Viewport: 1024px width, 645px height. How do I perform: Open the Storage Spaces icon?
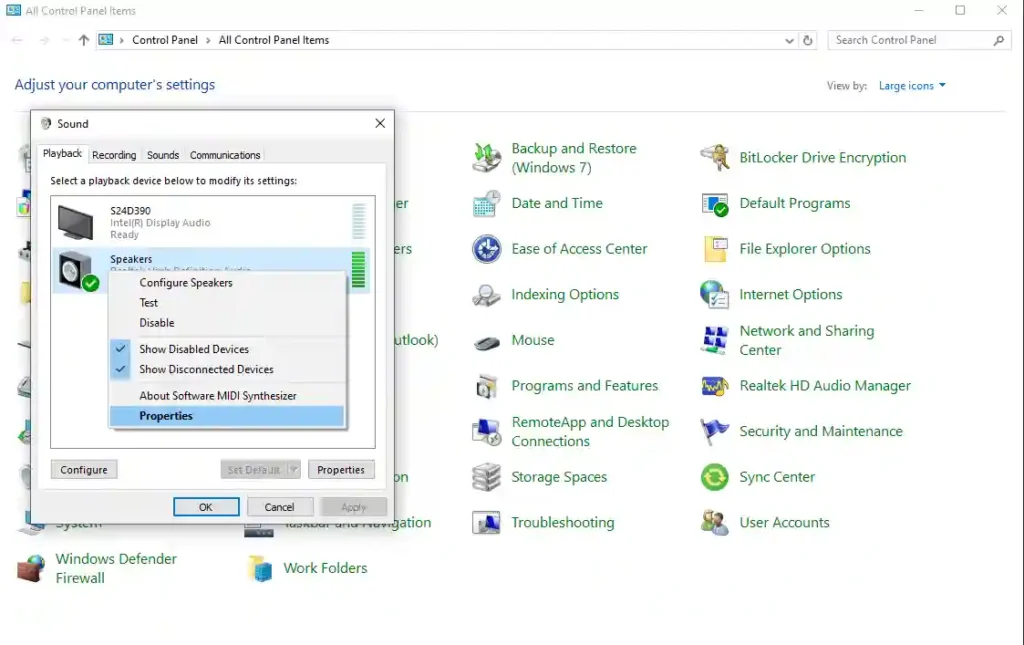click(x=487, y=477)
